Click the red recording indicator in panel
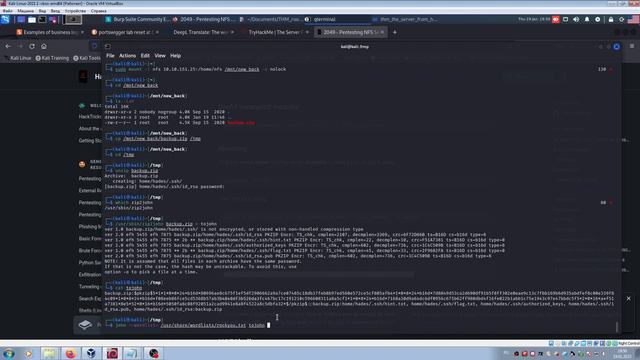Viewport: 640px width, 360px height. tap(556, 19)
